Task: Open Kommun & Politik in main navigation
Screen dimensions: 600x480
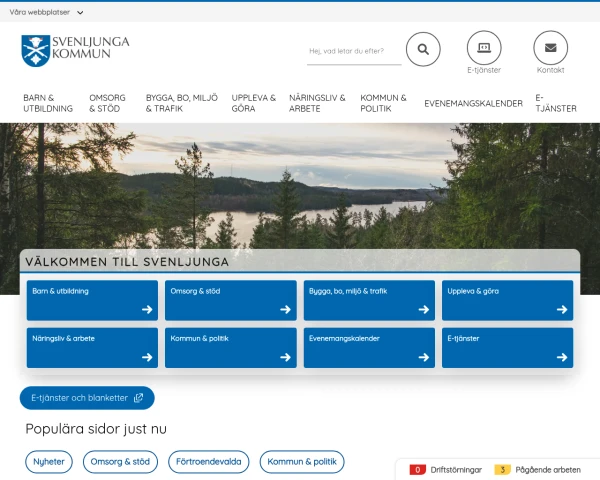Action: [383, 103]
